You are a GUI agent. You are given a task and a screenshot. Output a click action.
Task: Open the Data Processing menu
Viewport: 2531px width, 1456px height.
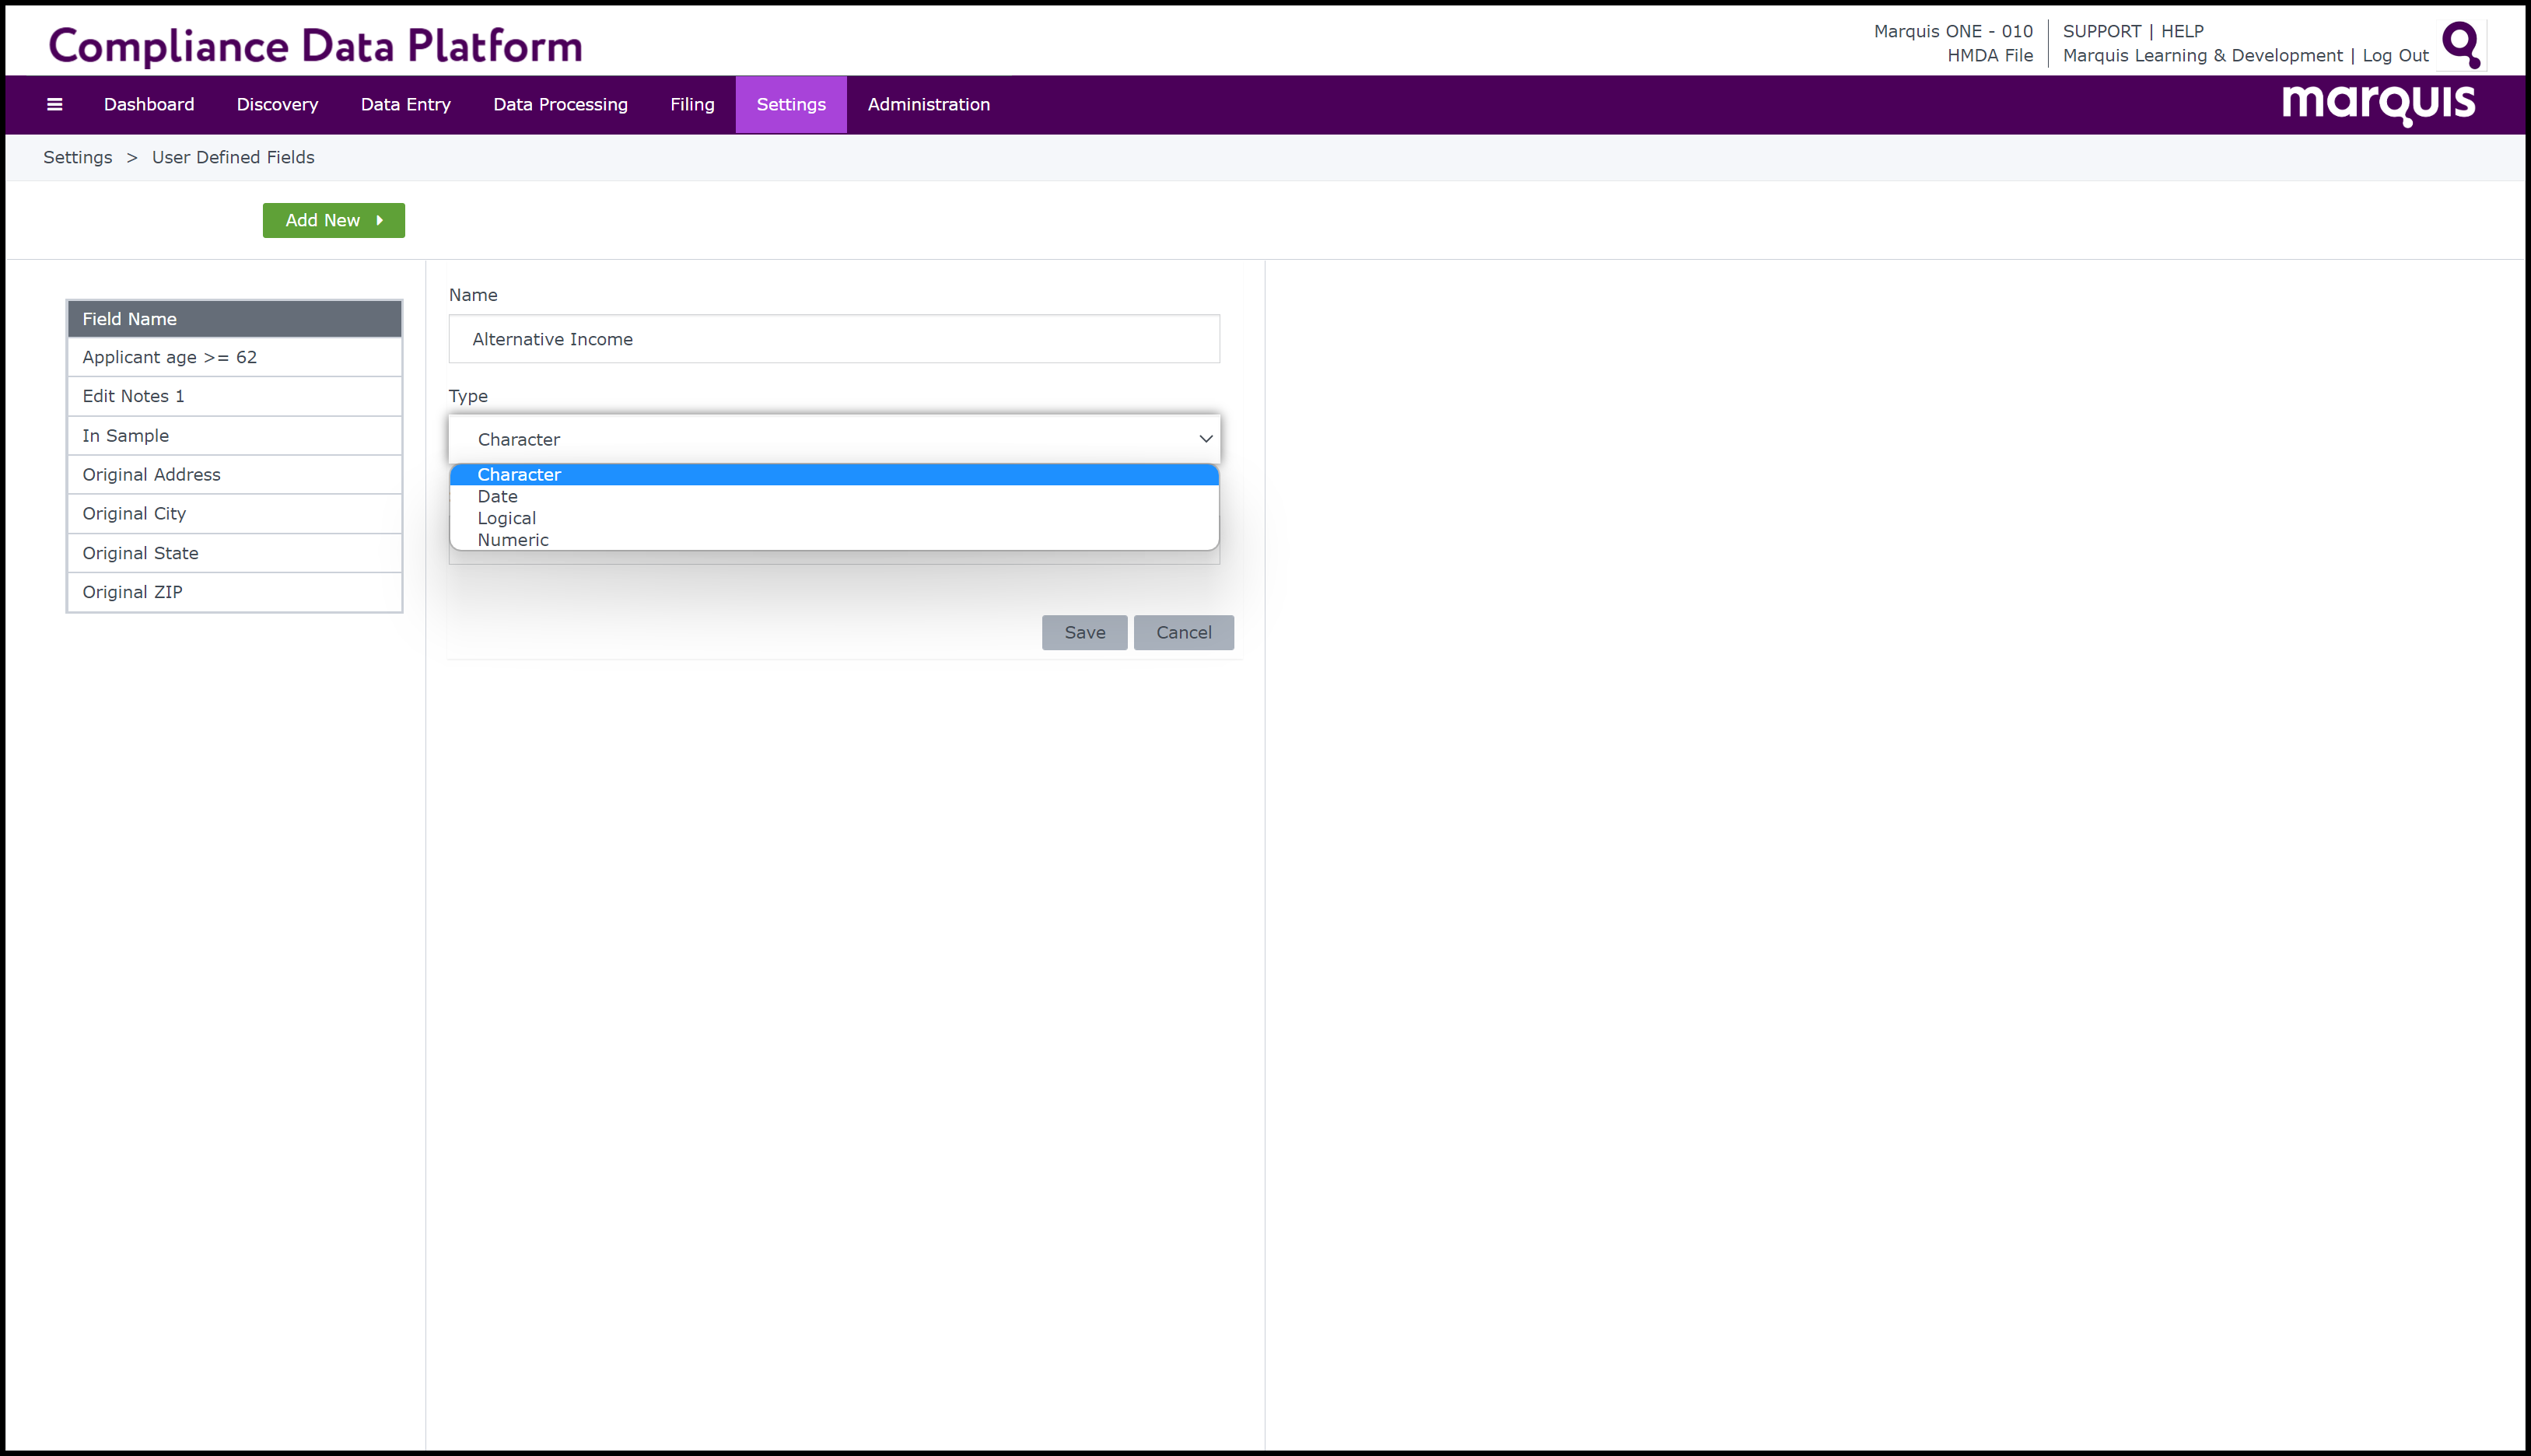tap(560, 104)
